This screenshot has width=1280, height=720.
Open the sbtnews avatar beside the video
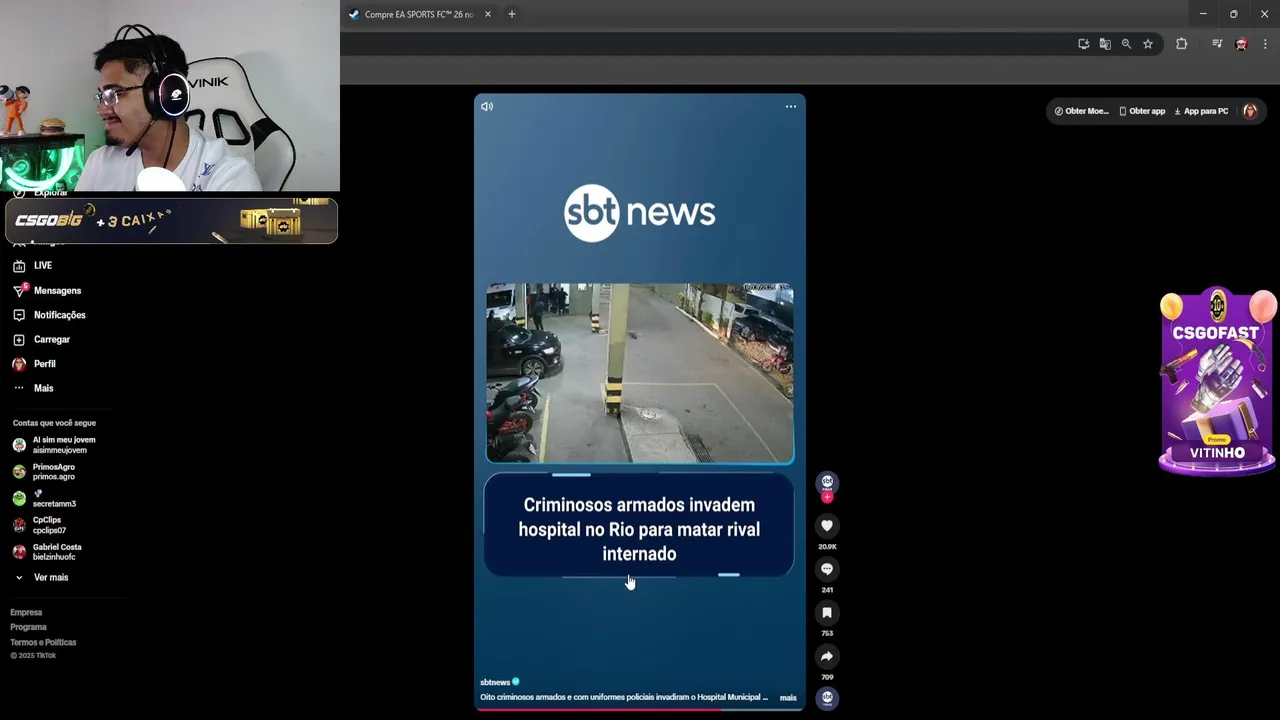point(827,482)
